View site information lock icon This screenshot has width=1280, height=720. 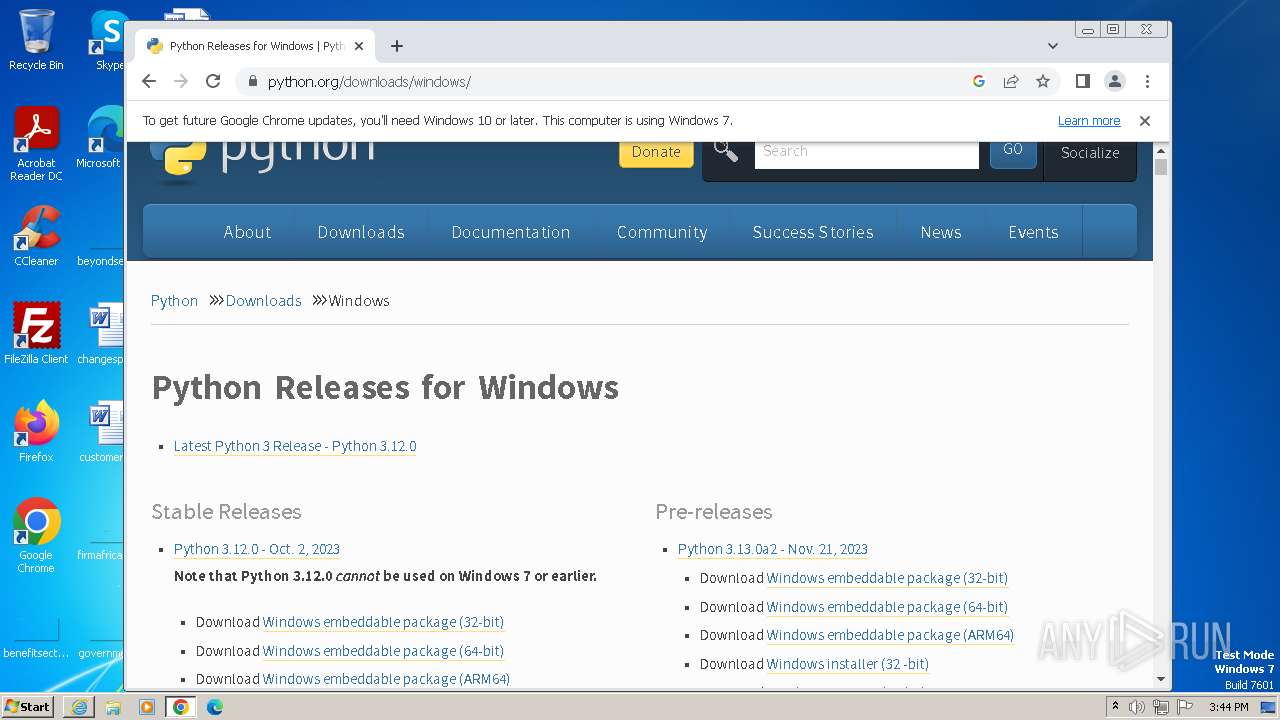click(252, 82)
